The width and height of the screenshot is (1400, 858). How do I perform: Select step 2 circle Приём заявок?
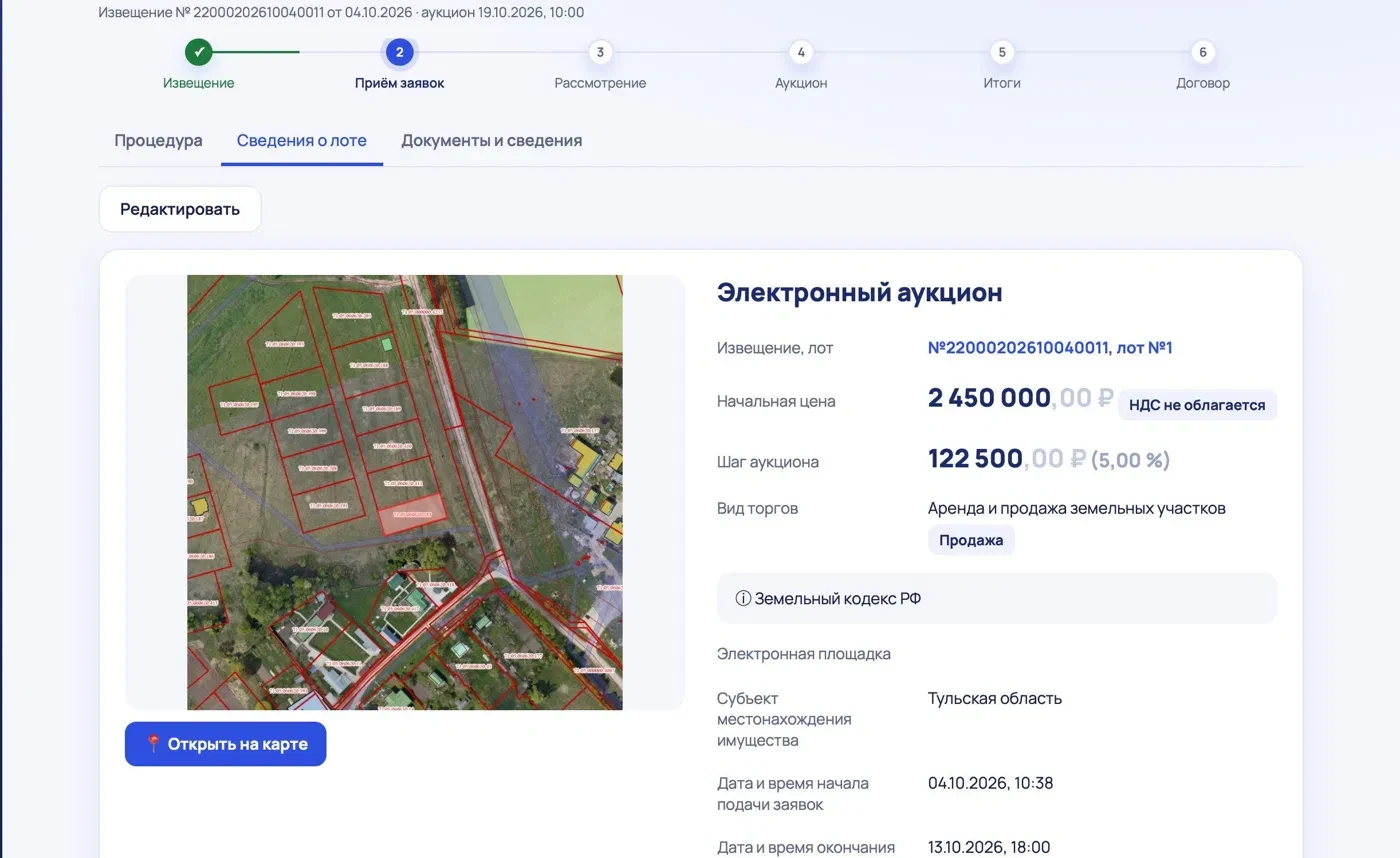pos(400,52)
